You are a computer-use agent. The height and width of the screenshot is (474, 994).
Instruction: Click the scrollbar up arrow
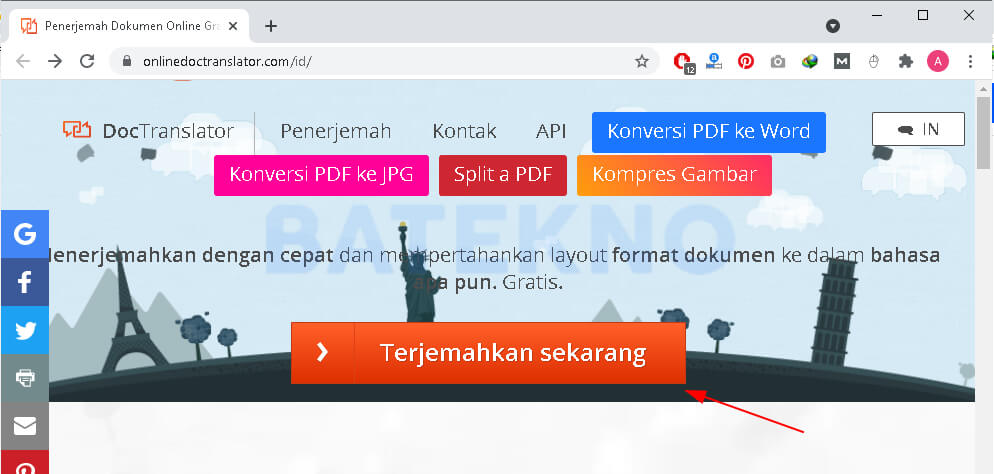[983, 88]
